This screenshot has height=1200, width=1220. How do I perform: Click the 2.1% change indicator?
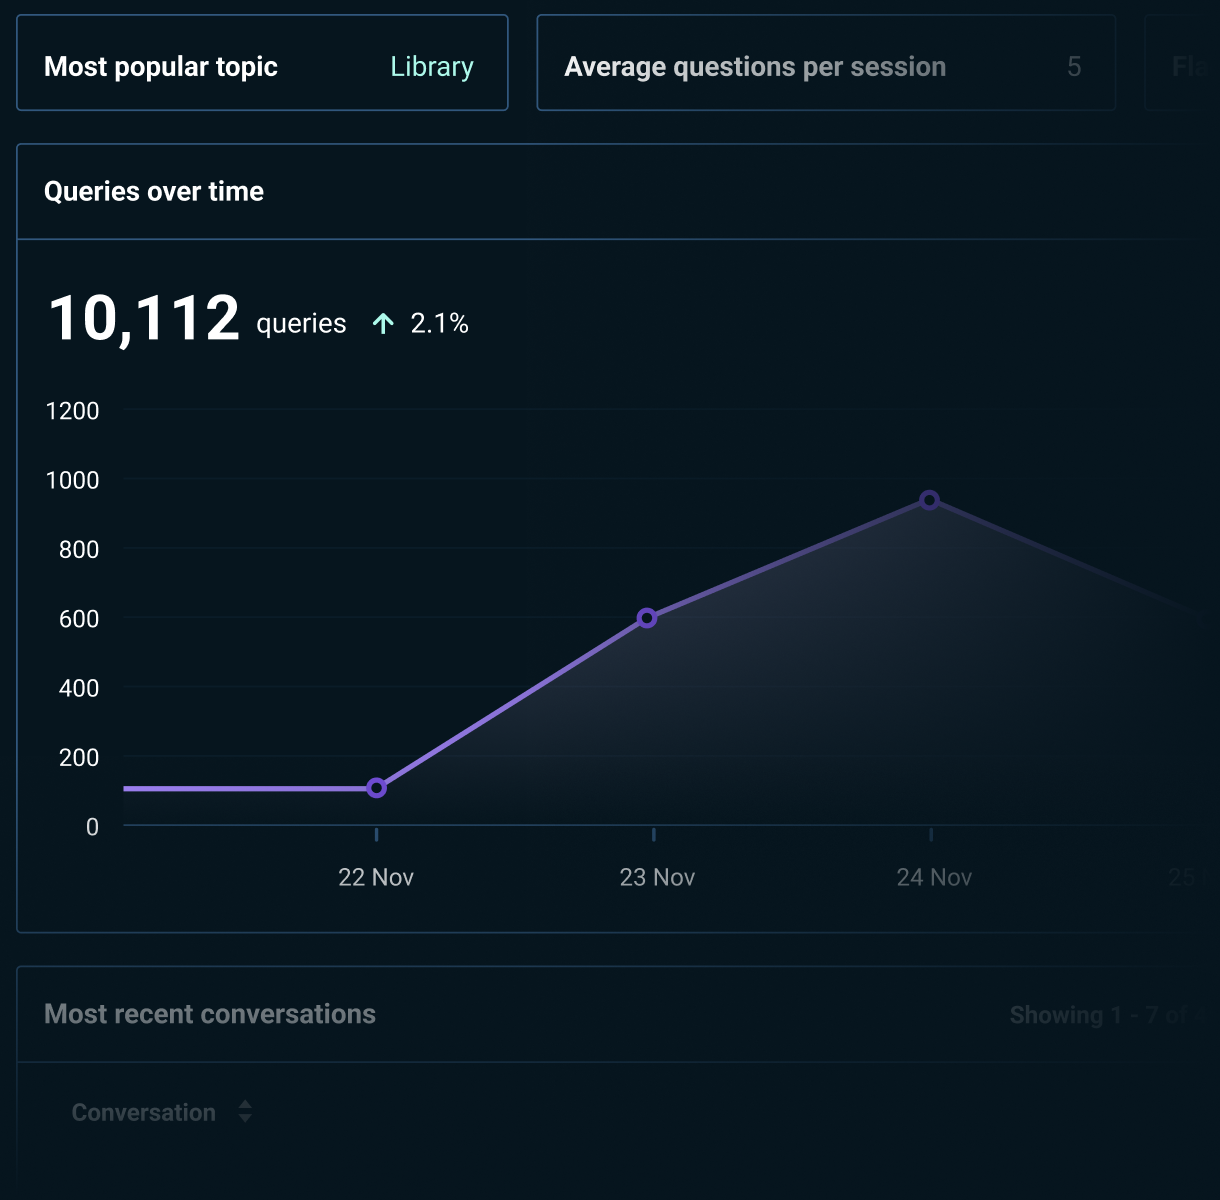[x=439, y=323]
